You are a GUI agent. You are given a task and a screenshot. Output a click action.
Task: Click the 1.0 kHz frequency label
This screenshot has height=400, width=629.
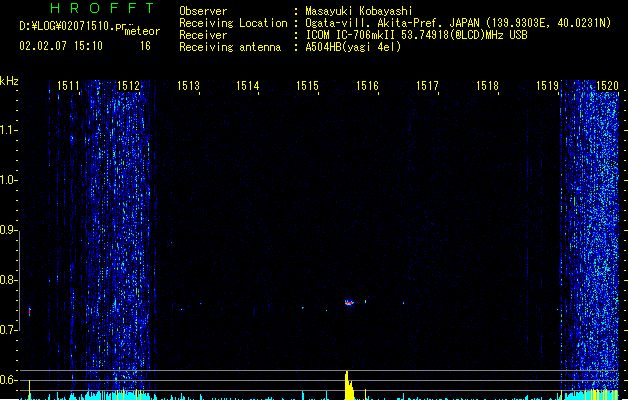click(x=8, y=180)
